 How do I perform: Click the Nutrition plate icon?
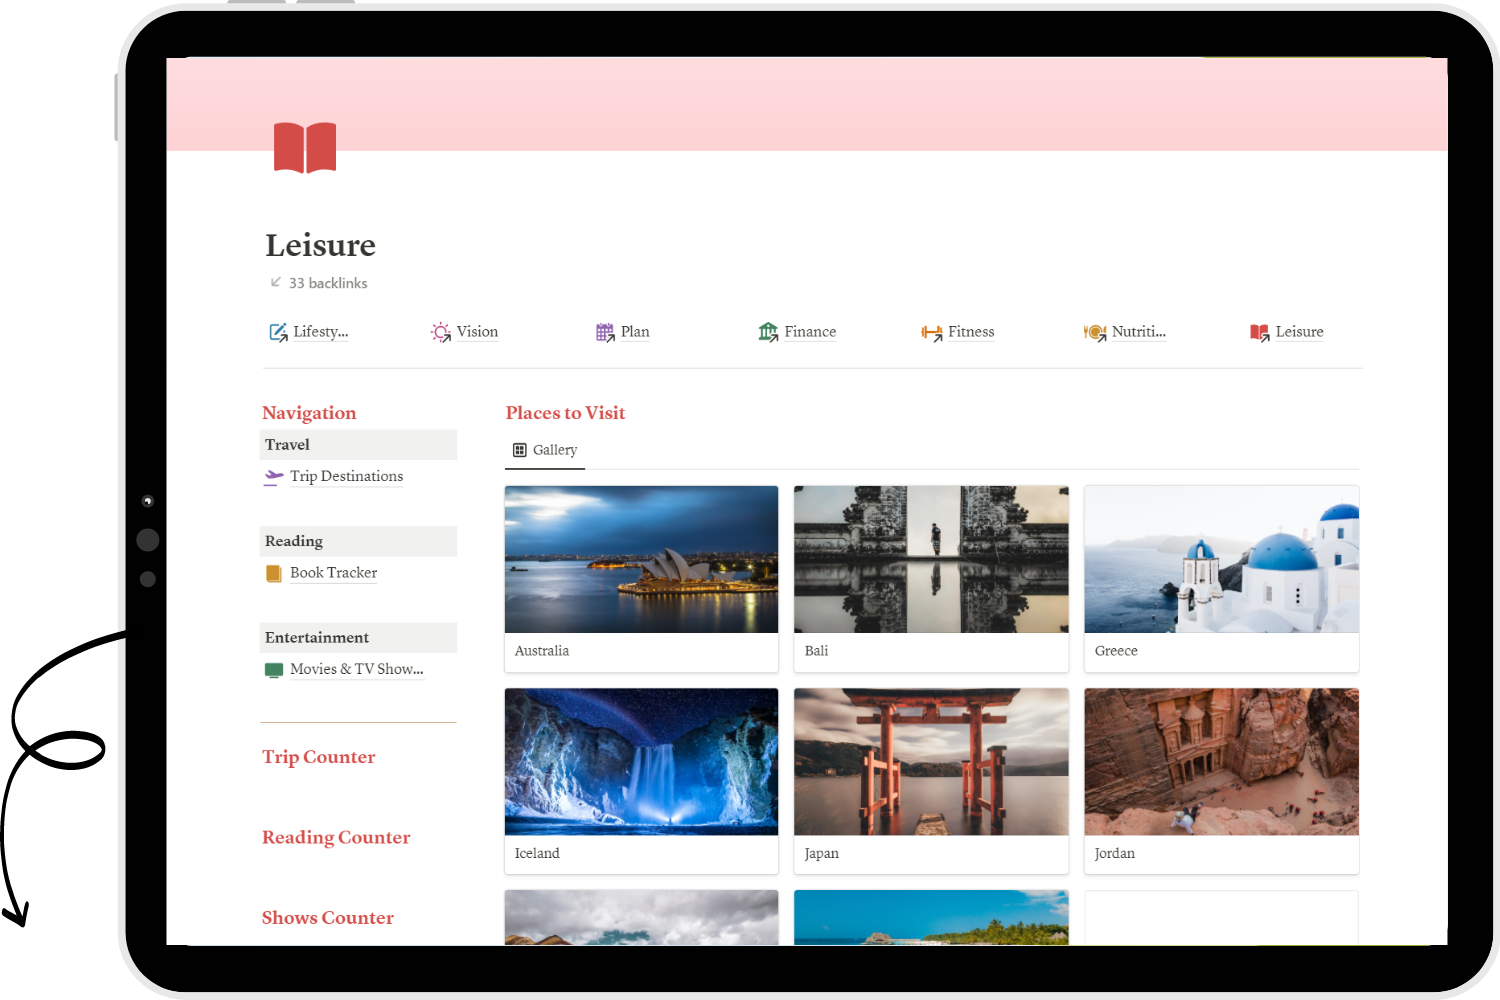tap(1095, 332)
